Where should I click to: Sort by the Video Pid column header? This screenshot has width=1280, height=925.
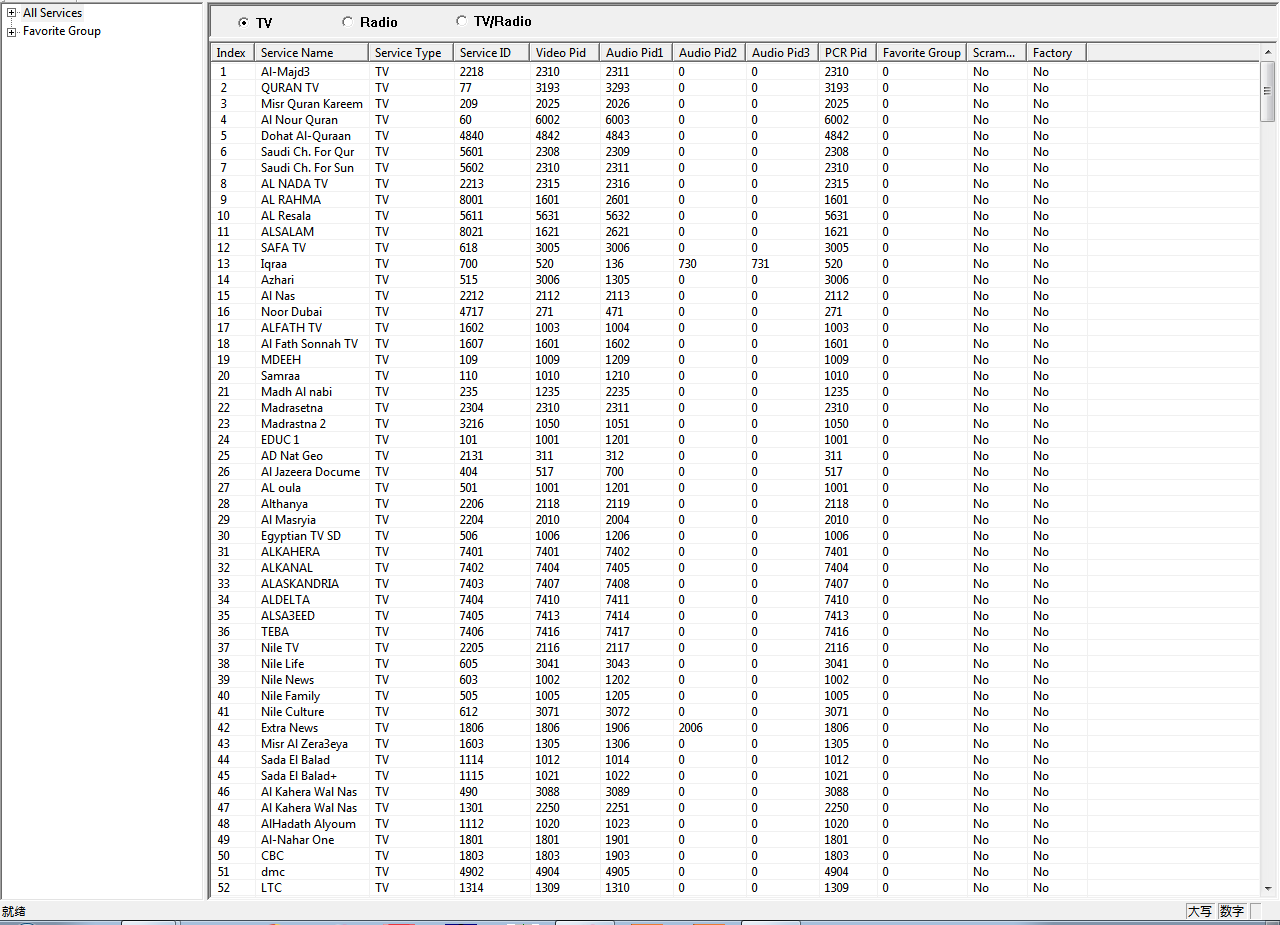click(x=564, y=52)
